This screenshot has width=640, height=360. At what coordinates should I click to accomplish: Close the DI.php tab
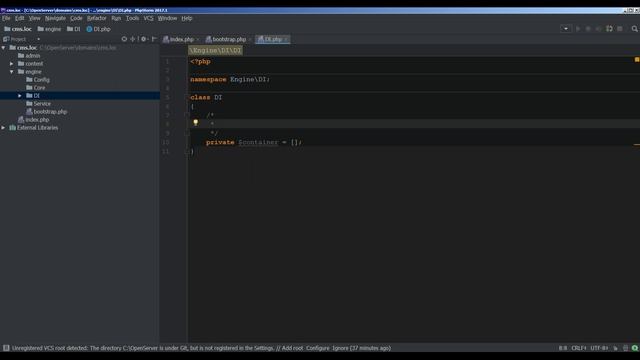[286, 40]
